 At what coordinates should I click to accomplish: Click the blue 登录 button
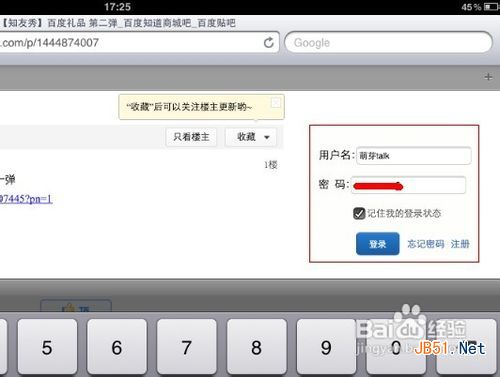(378, 244)
